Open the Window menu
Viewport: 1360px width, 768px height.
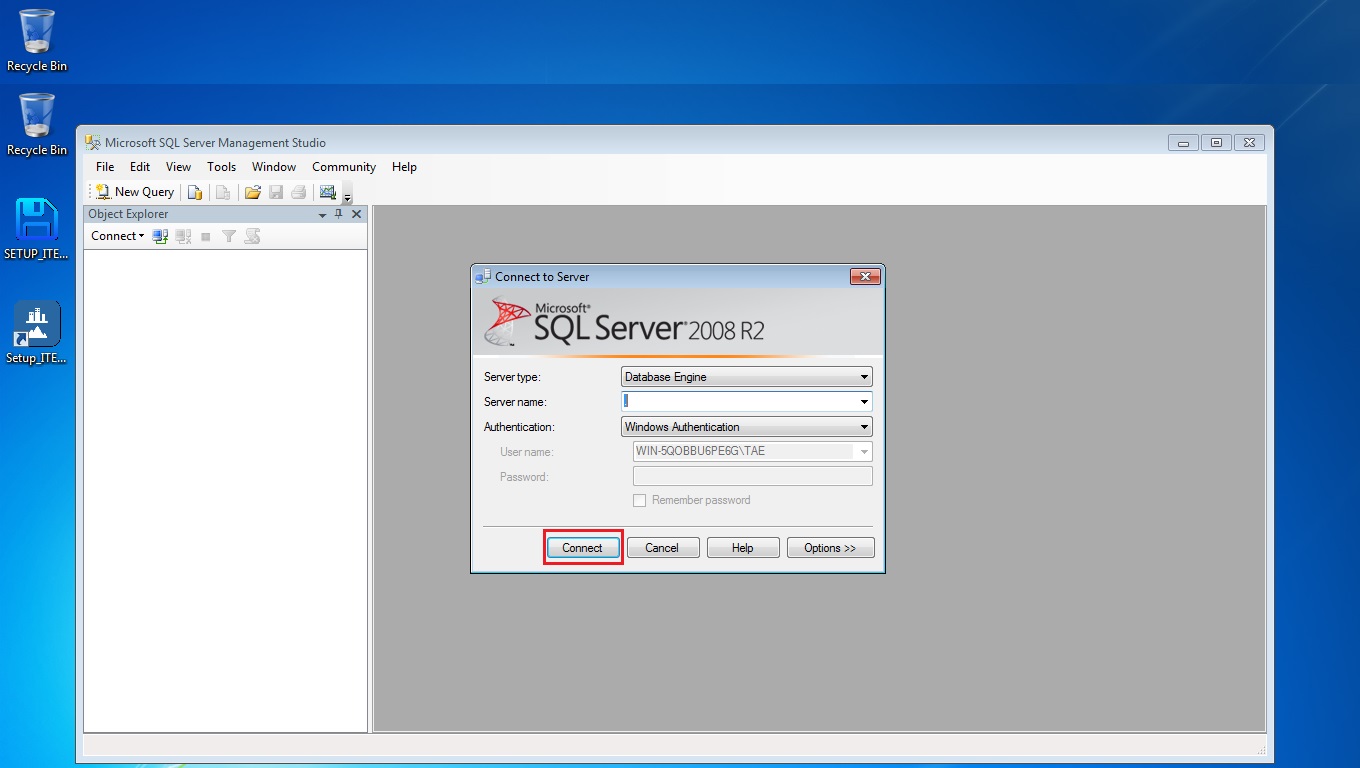274,167
